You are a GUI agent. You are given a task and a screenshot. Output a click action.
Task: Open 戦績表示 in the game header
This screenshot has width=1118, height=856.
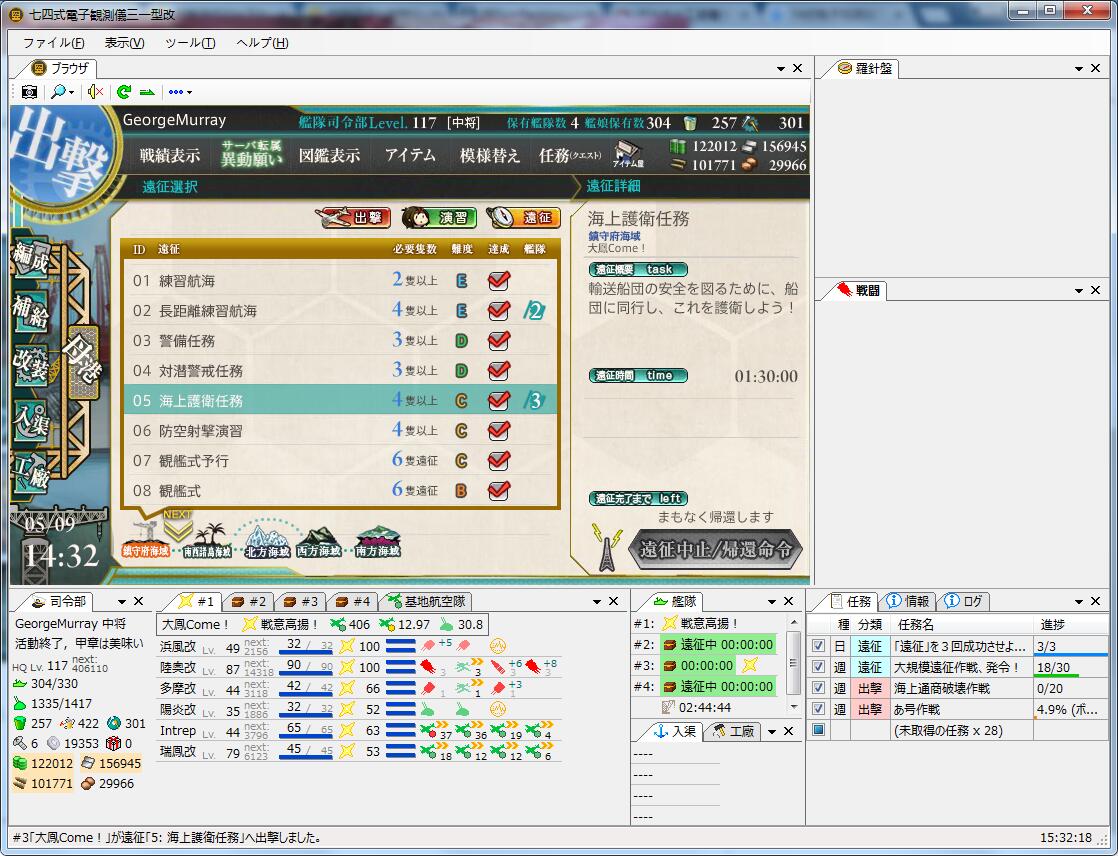(169, 155)
